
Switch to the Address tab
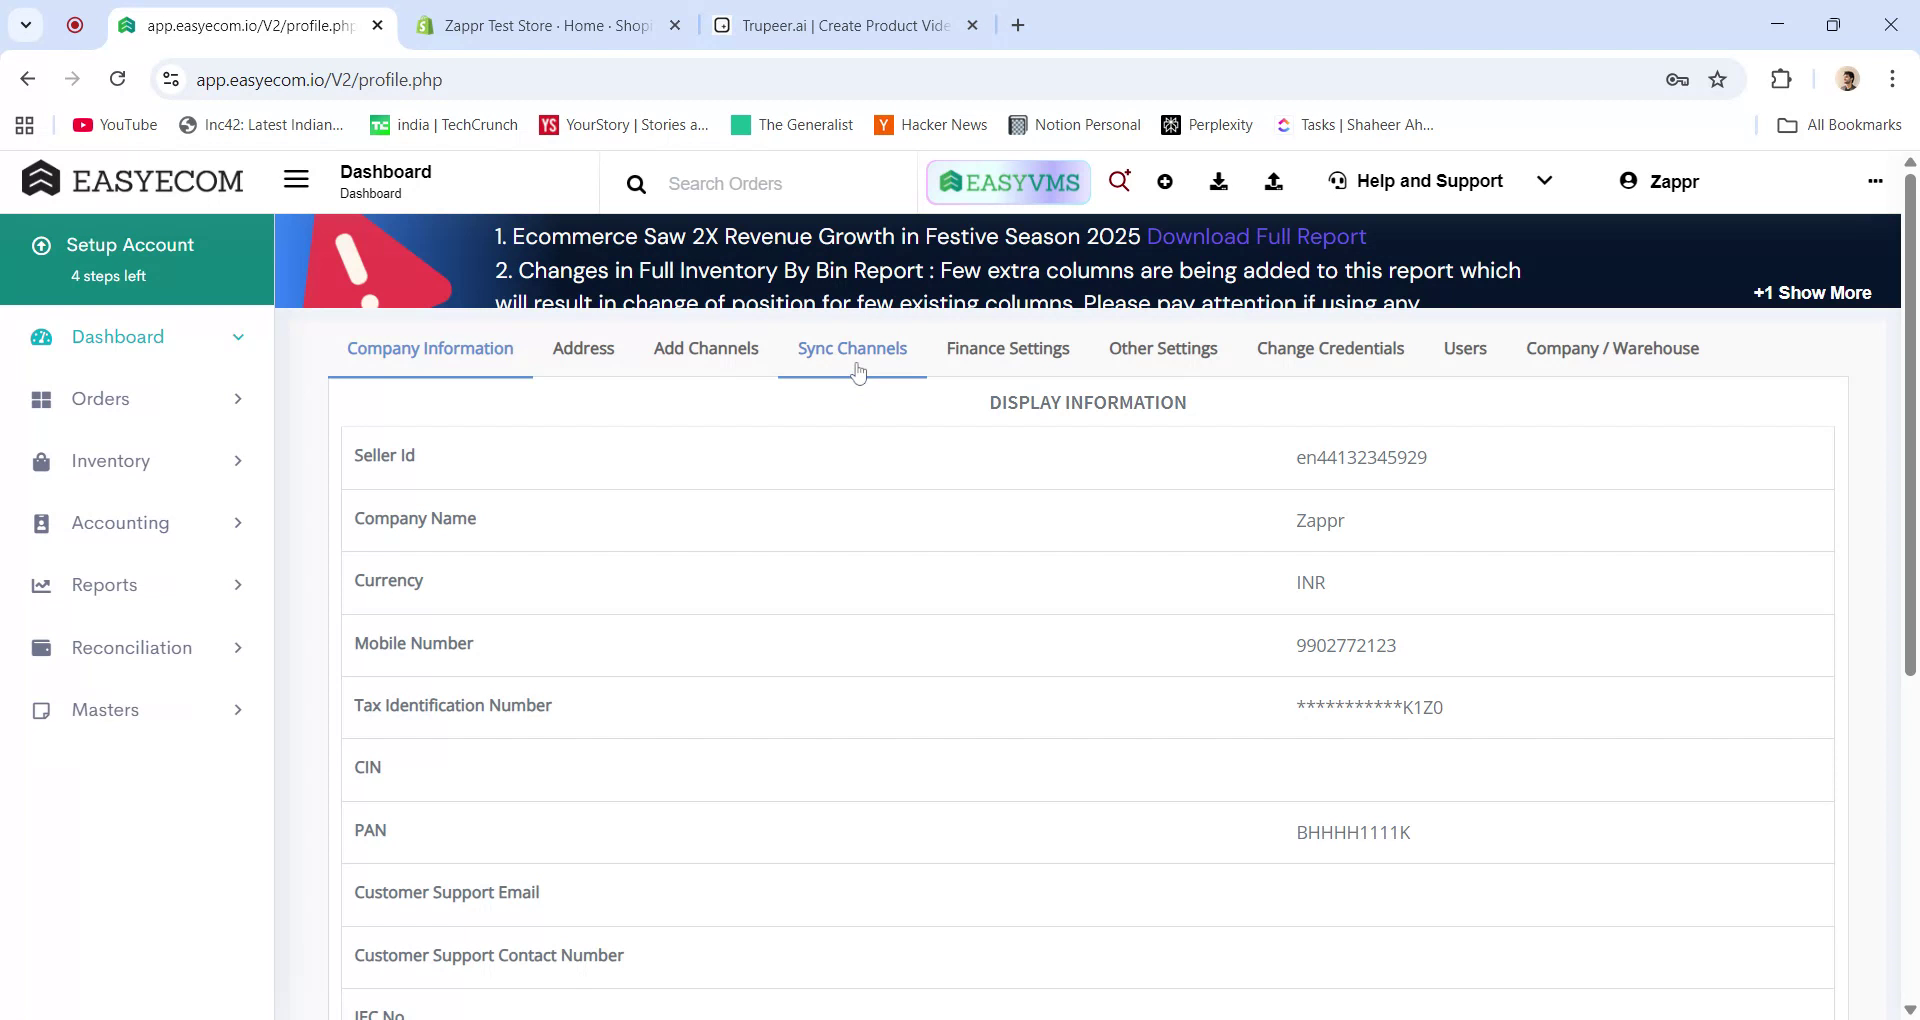point(583,348)
